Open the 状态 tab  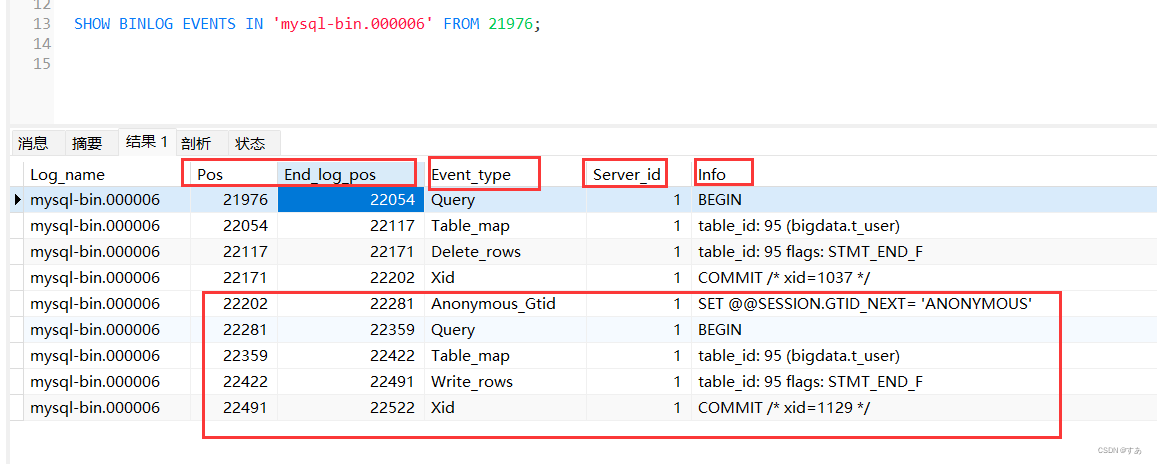coord(249,143)
